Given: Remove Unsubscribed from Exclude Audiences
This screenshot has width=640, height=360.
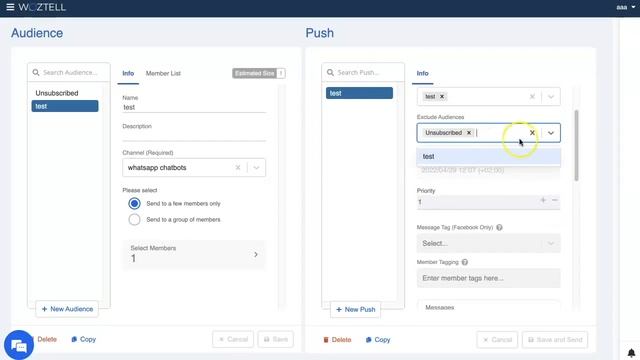Looking at the screenshot, I should pos(469,133).
